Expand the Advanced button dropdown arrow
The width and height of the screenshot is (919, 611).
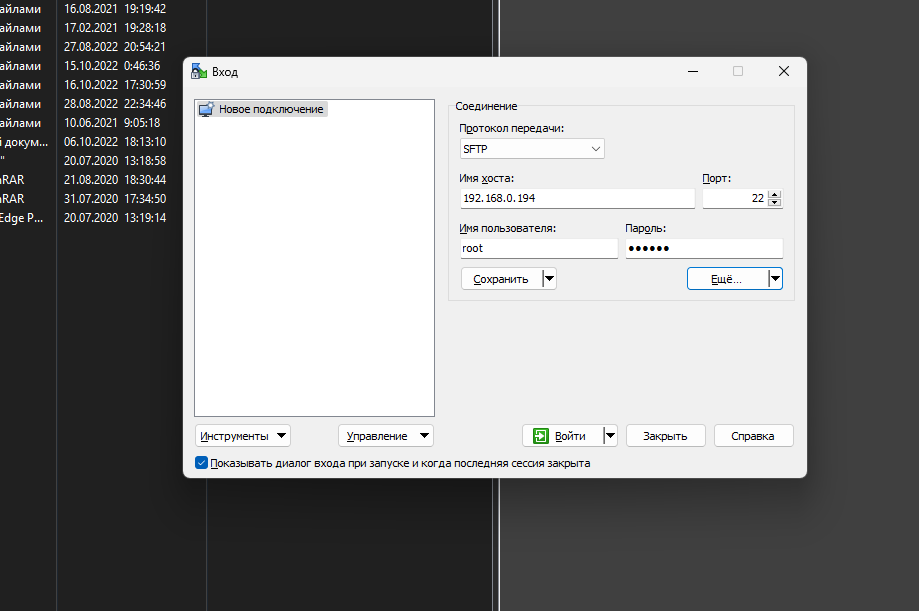775,279
